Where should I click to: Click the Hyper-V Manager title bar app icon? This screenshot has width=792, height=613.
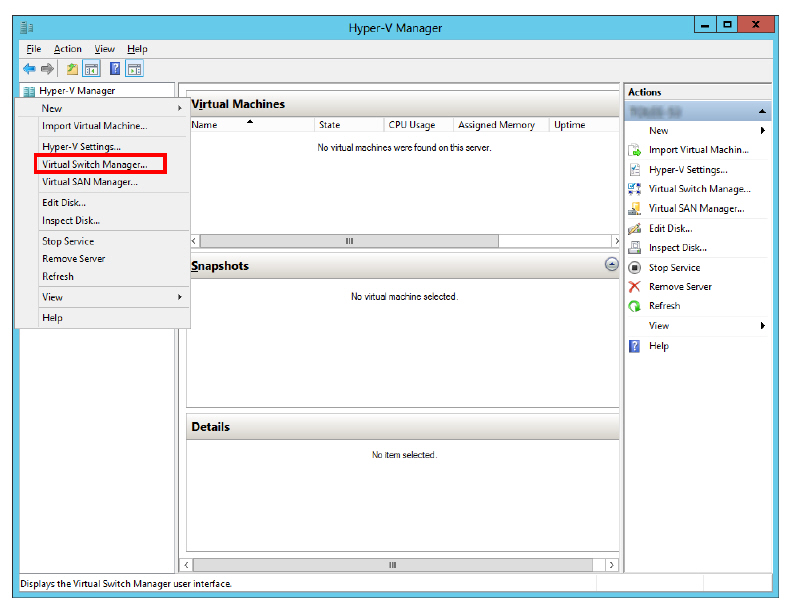click(27, 27)
